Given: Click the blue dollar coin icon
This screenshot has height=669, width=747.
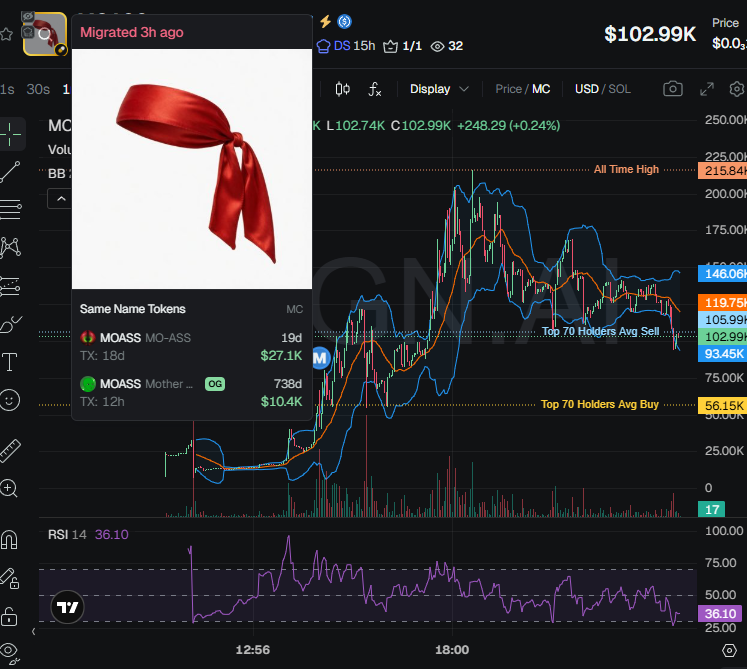Looking at the screenshot, I should 344,21.
